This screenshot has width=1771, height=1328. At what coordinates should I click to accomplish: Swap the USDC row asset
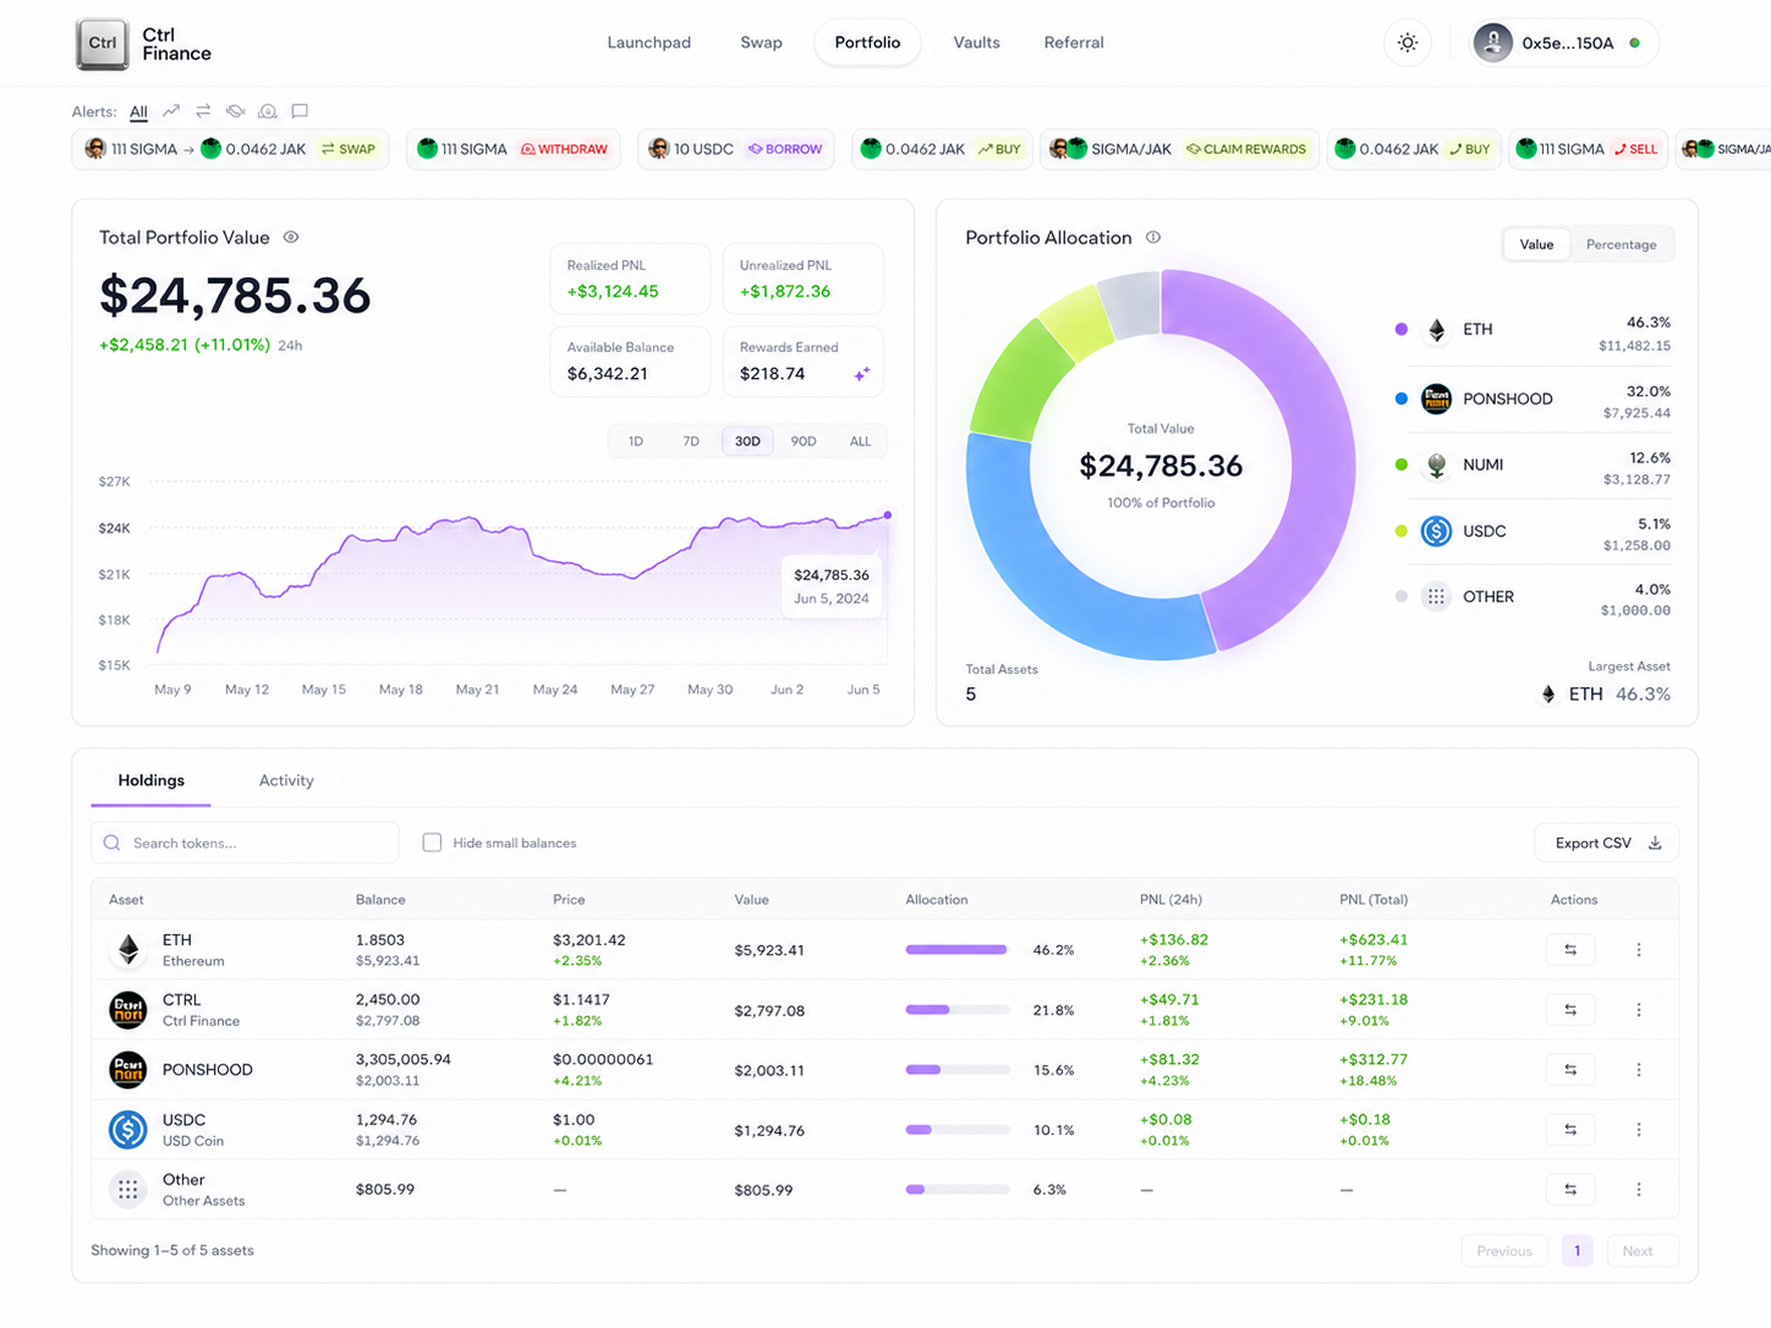(1570, 1130)
